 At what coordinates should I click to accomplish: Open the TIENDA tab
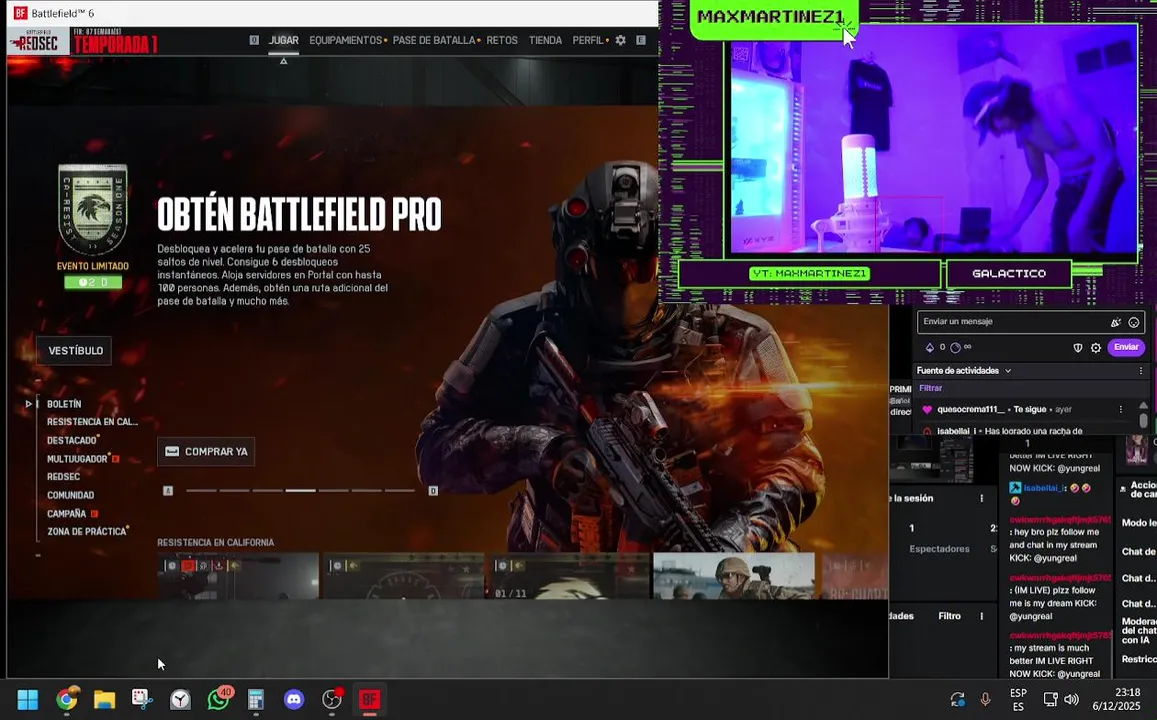coord(545,41)
